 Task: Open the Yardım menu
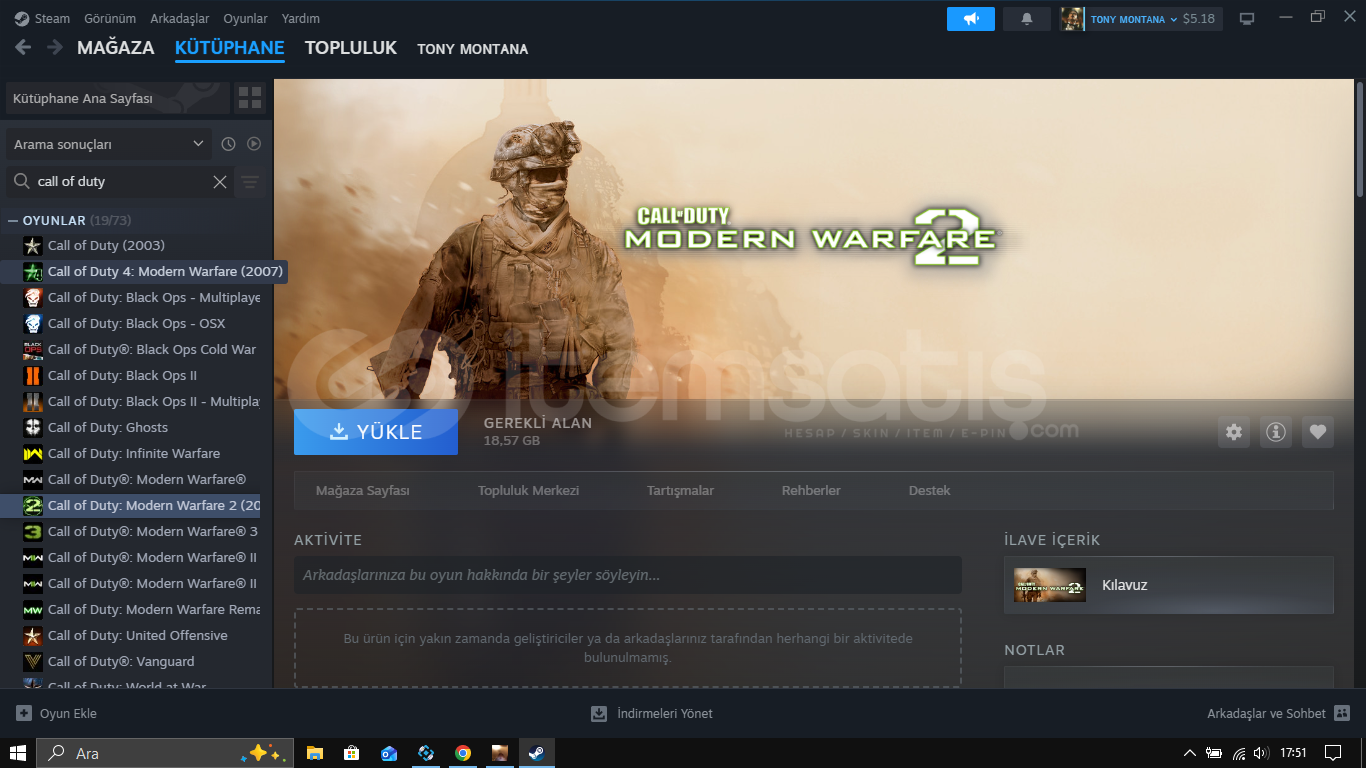(301, 18)
